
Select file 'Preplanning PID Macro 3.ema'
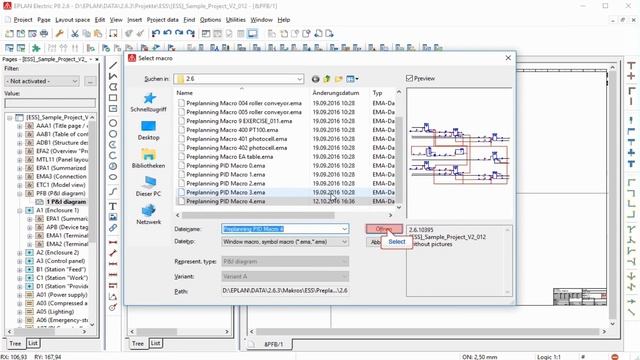[226, 192]
